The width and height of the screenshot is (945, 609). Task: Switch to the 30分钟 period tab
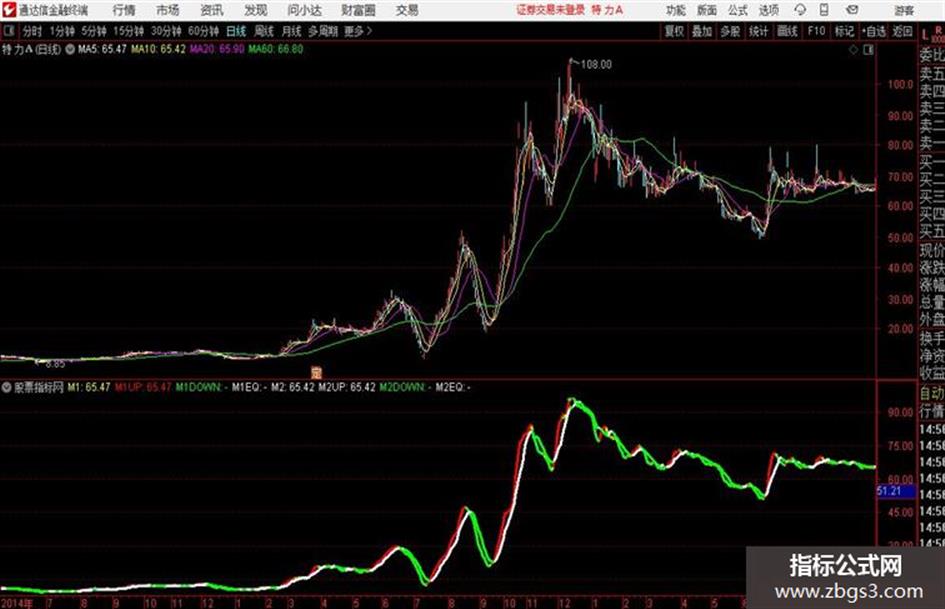(166, 31)
